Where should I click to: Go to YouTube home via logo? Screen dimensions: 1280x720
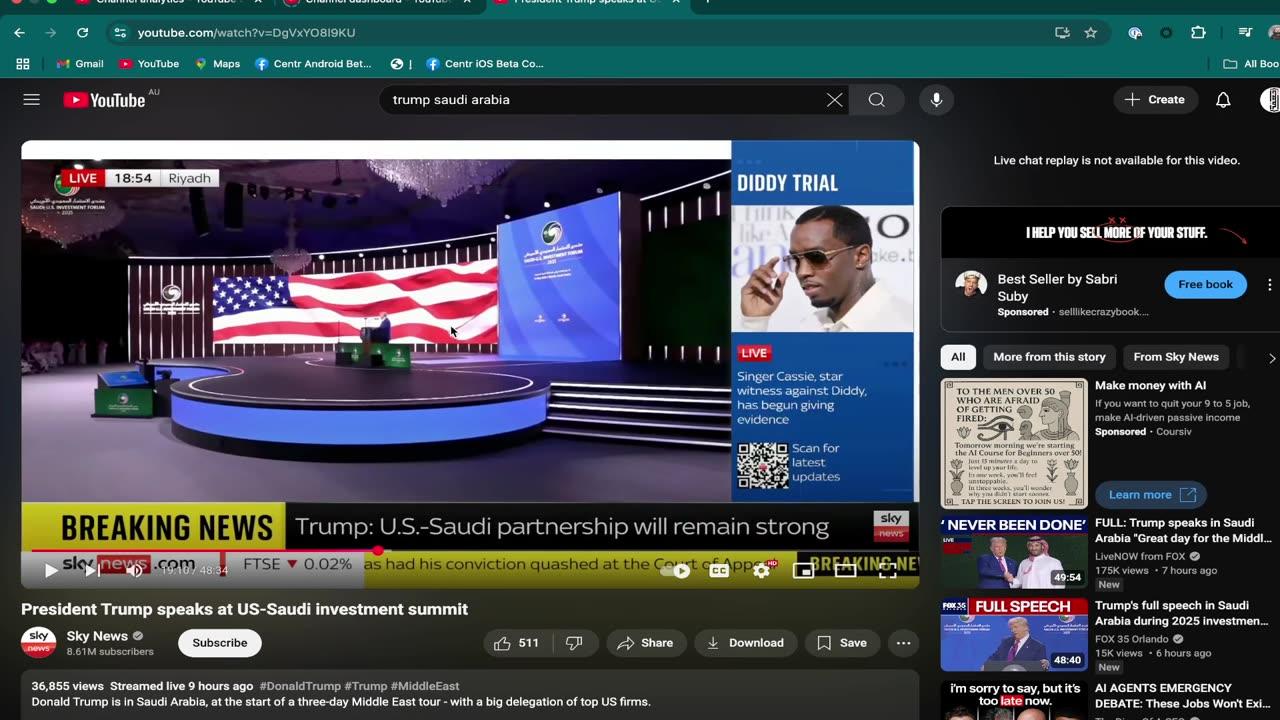point(104,99)
